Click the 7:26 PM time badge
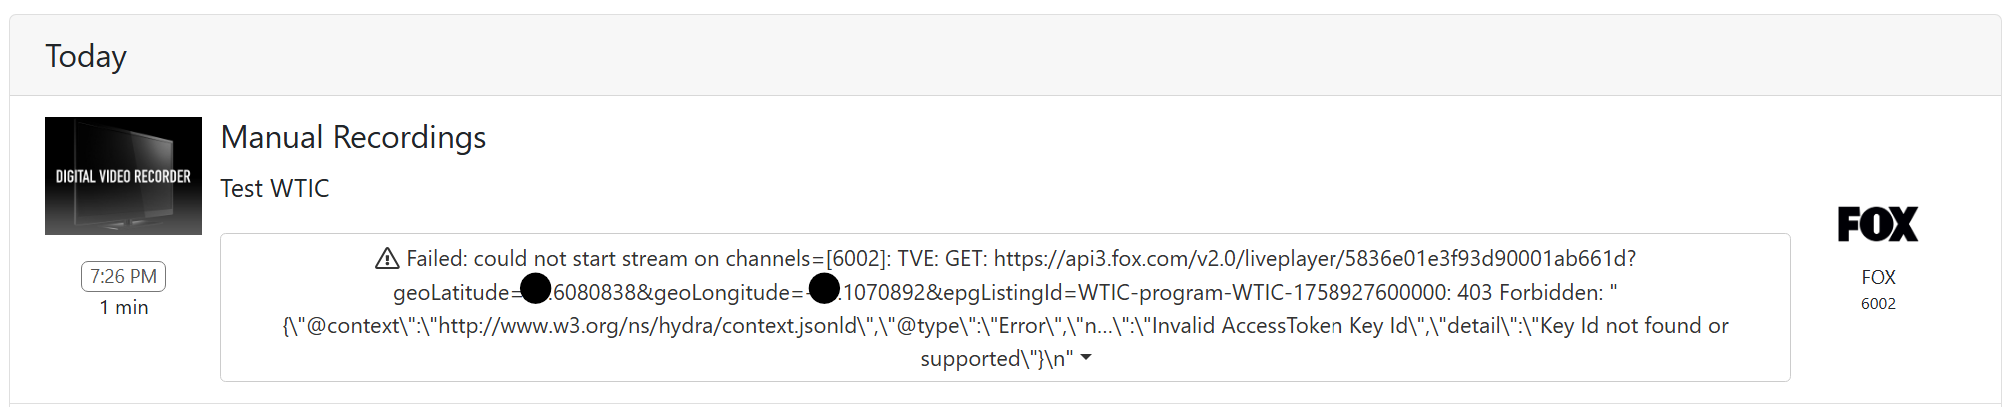 click(x=123, y=276)
